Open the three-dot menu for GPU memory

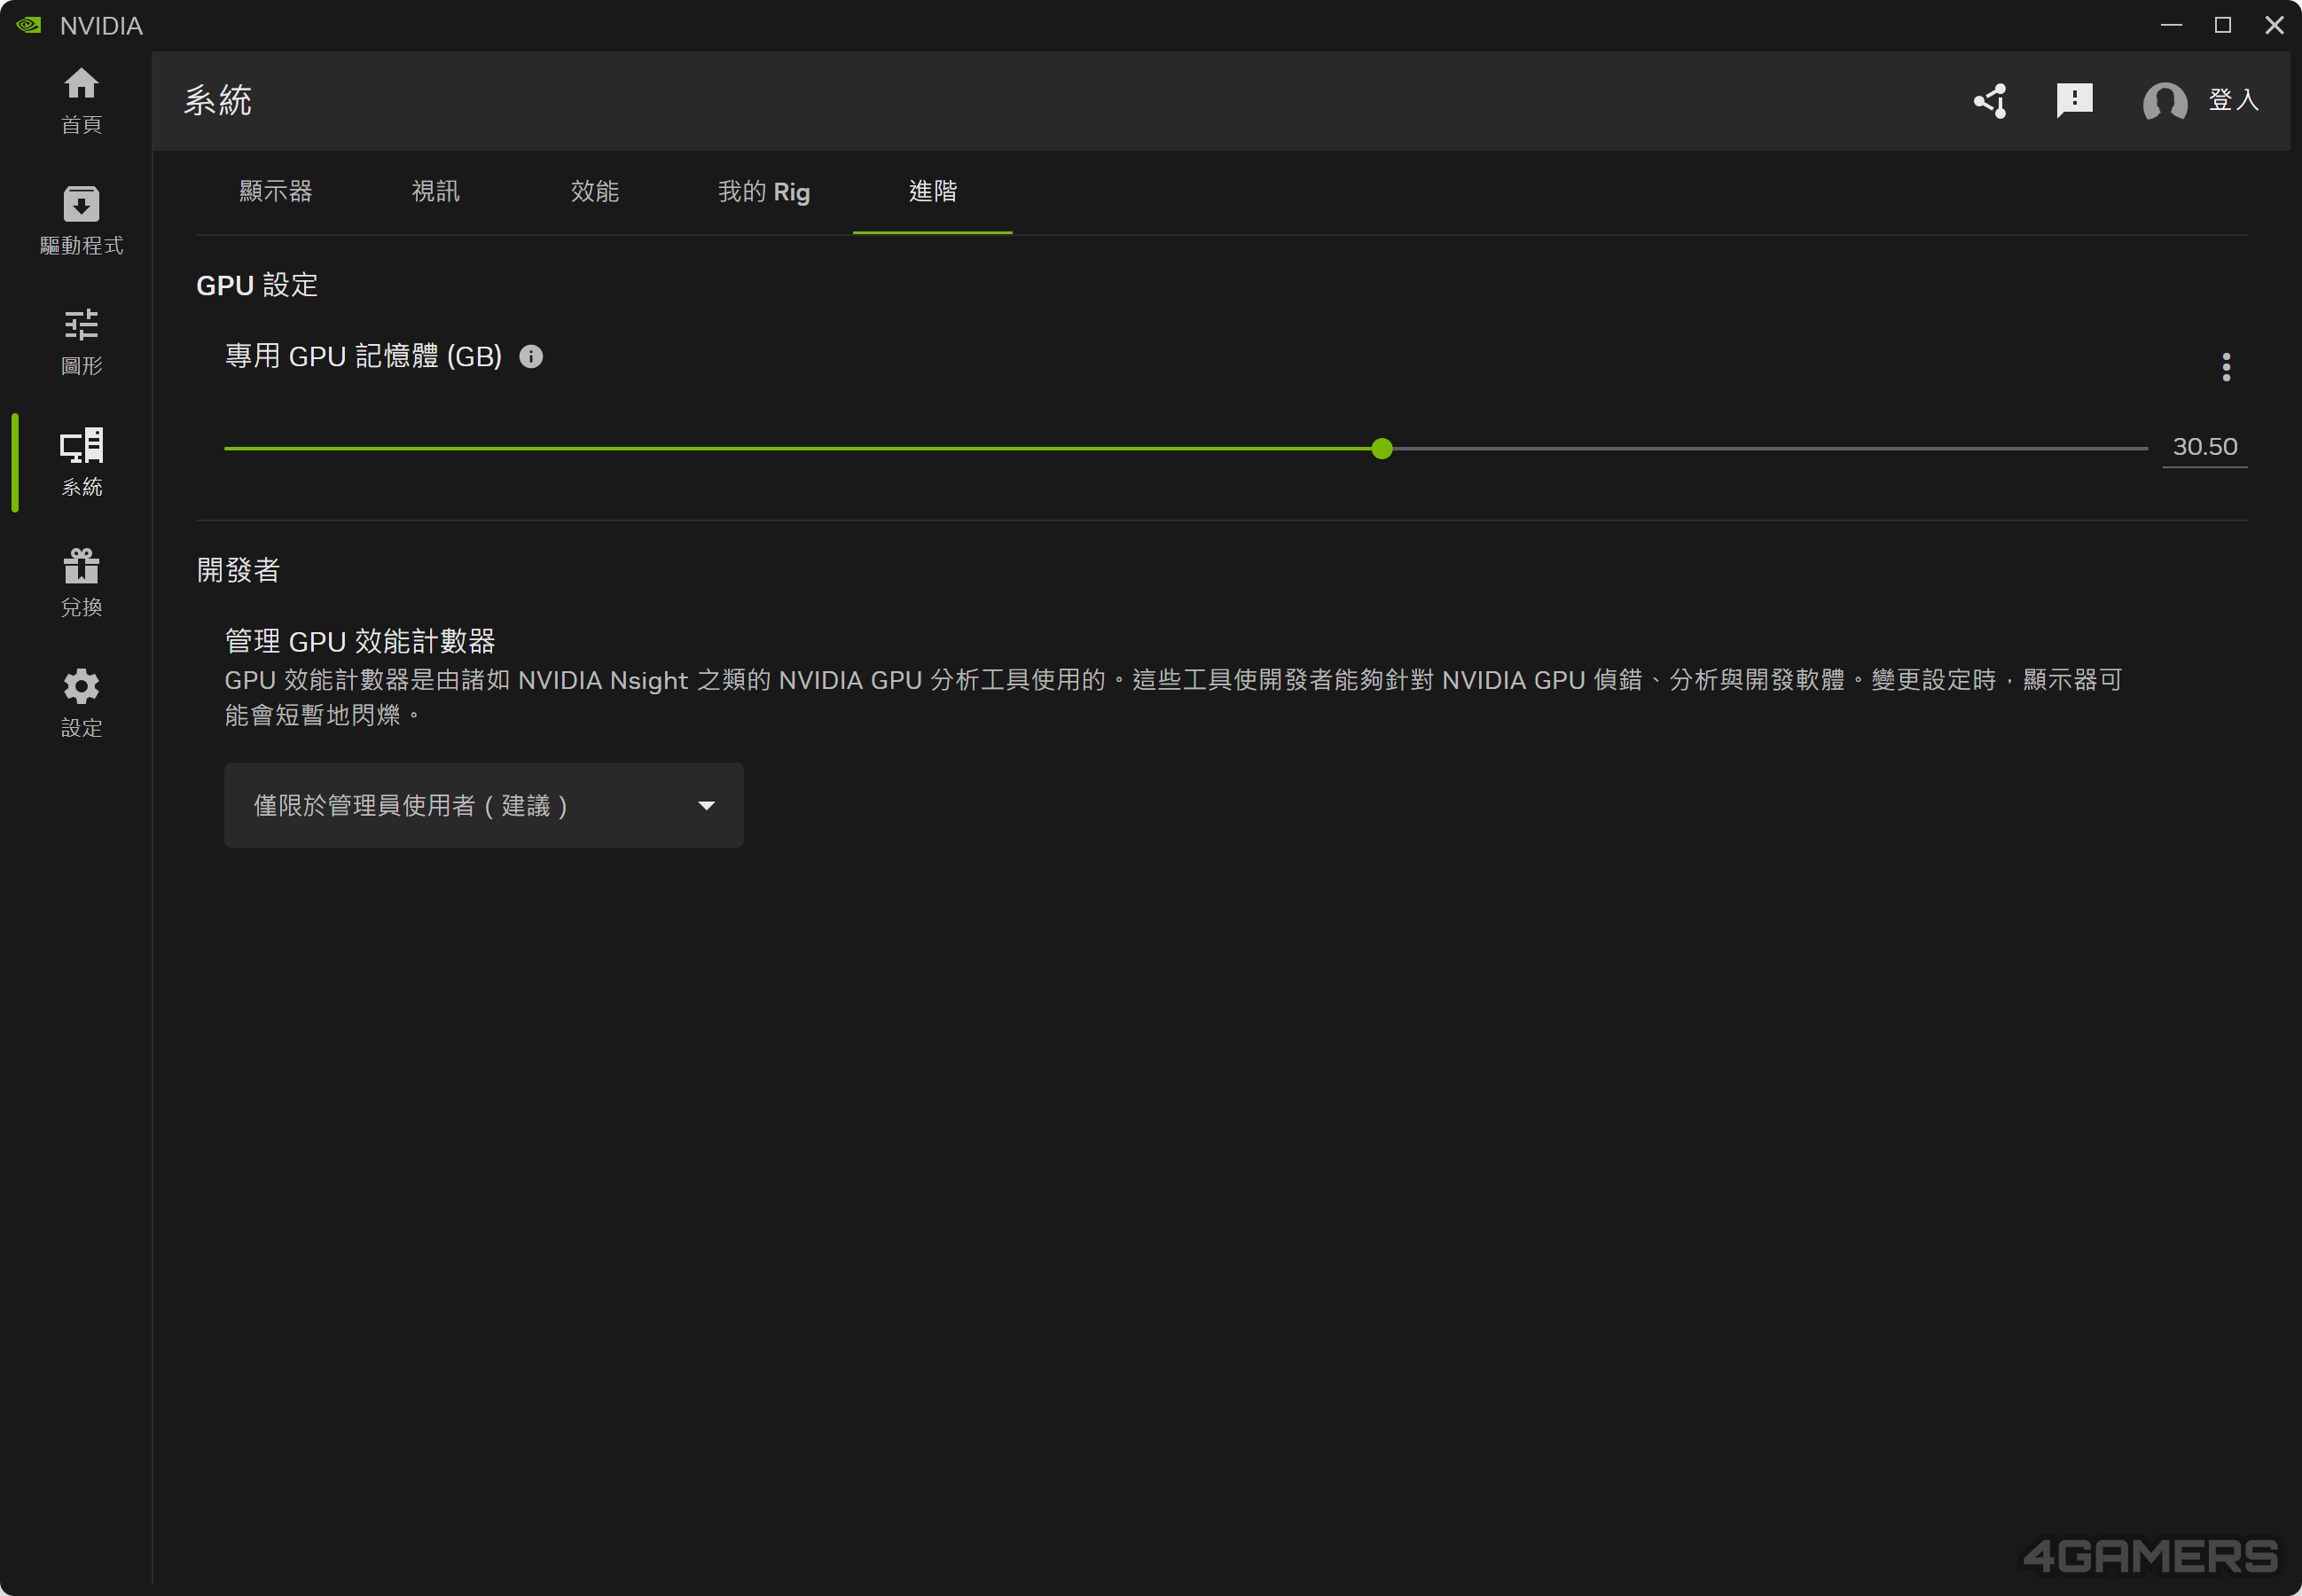pyautogui.click(x=2226, y=367)
